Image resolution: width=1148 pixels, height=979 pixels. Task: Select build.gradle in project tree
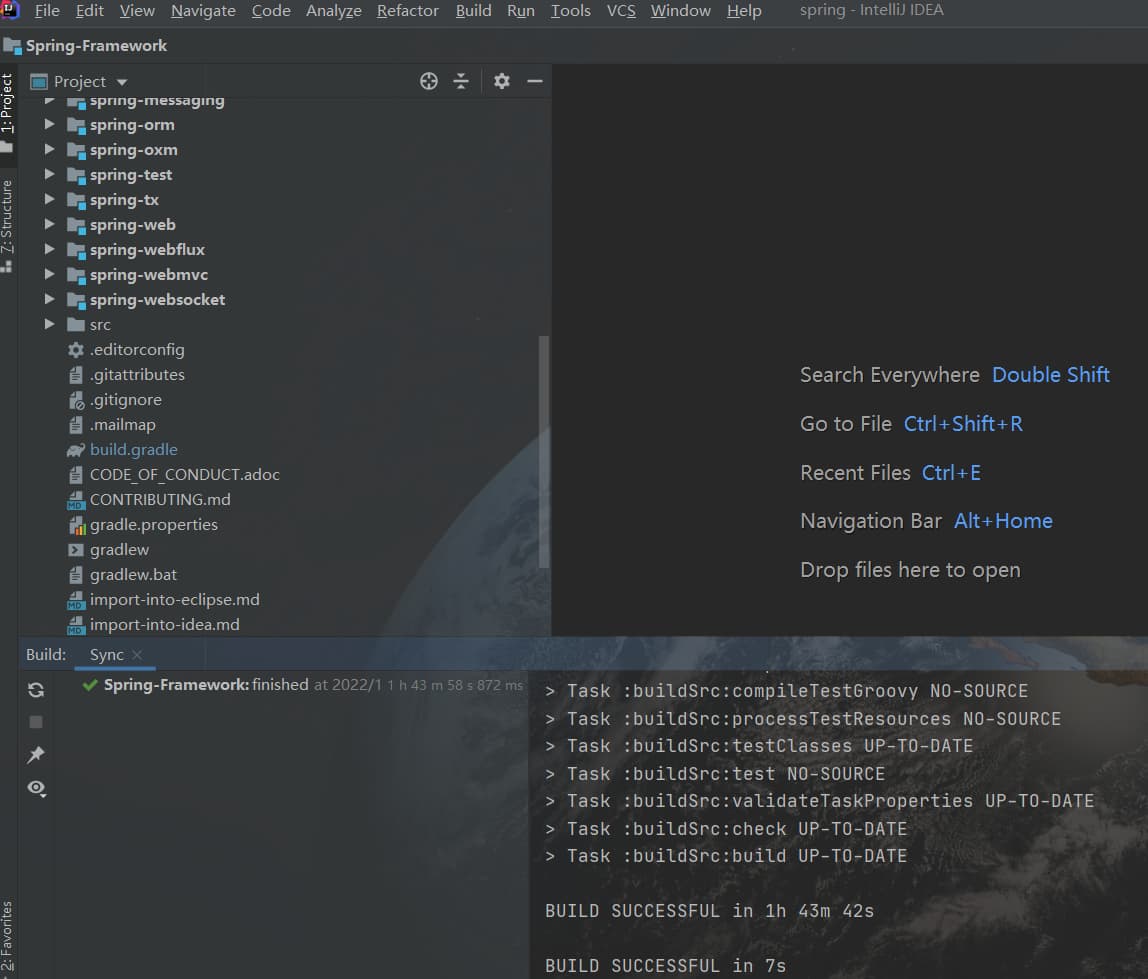[x=133, y=450]
